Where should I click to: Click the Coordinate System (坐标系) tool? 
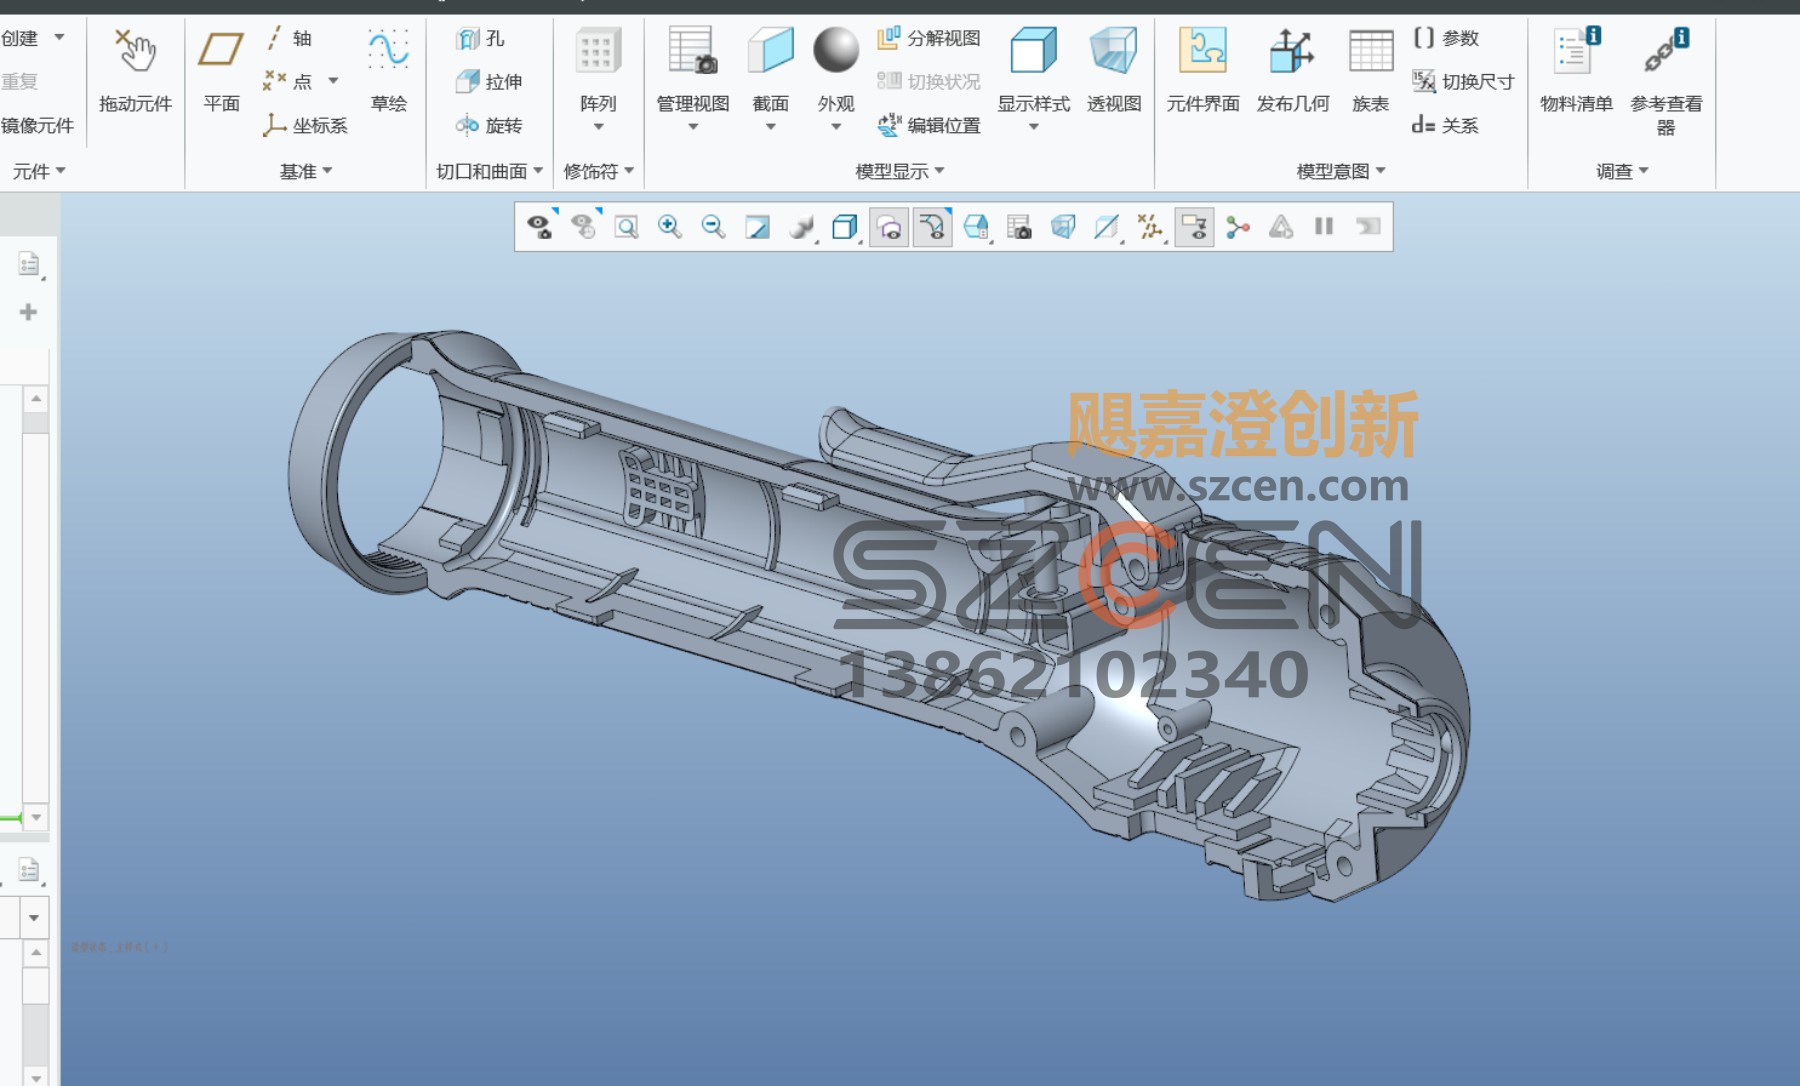click(305, 125)
